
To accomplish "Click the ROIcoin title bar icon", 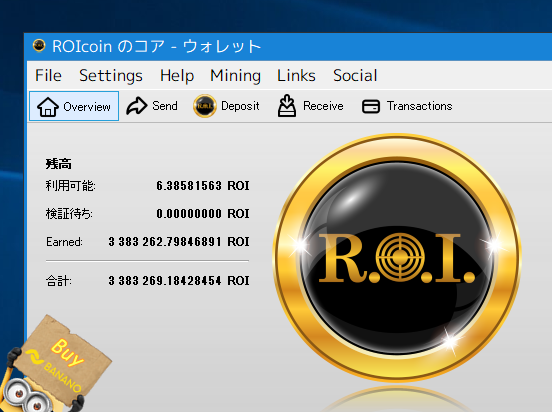I will click(x=39, y=46).
